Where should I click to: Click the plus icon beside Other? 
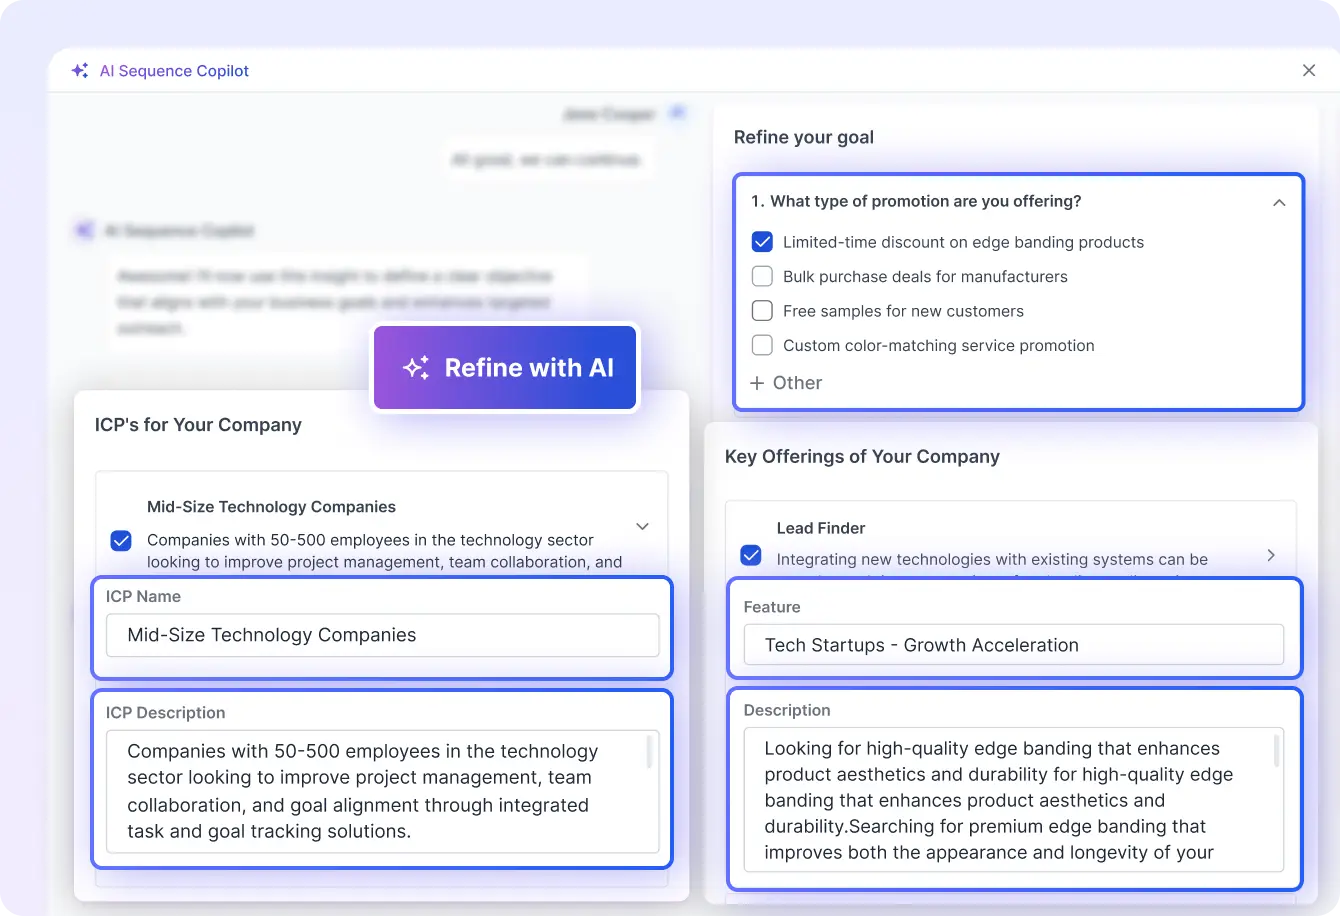[x=757, y=383]
